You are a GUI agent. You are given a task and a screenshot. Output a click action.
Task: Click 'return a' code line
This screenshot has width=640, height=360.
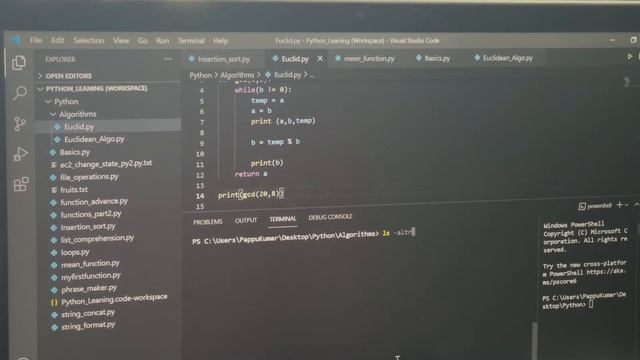251,174
